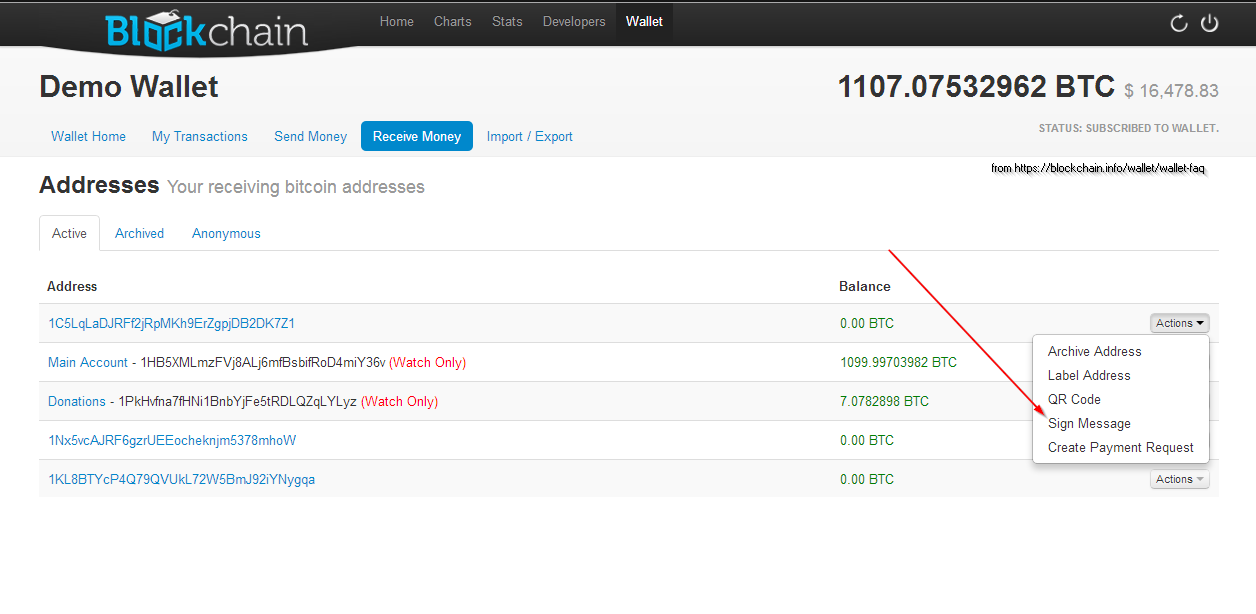Click the 1099.99703982 BTC balance

tap(898, 363)
